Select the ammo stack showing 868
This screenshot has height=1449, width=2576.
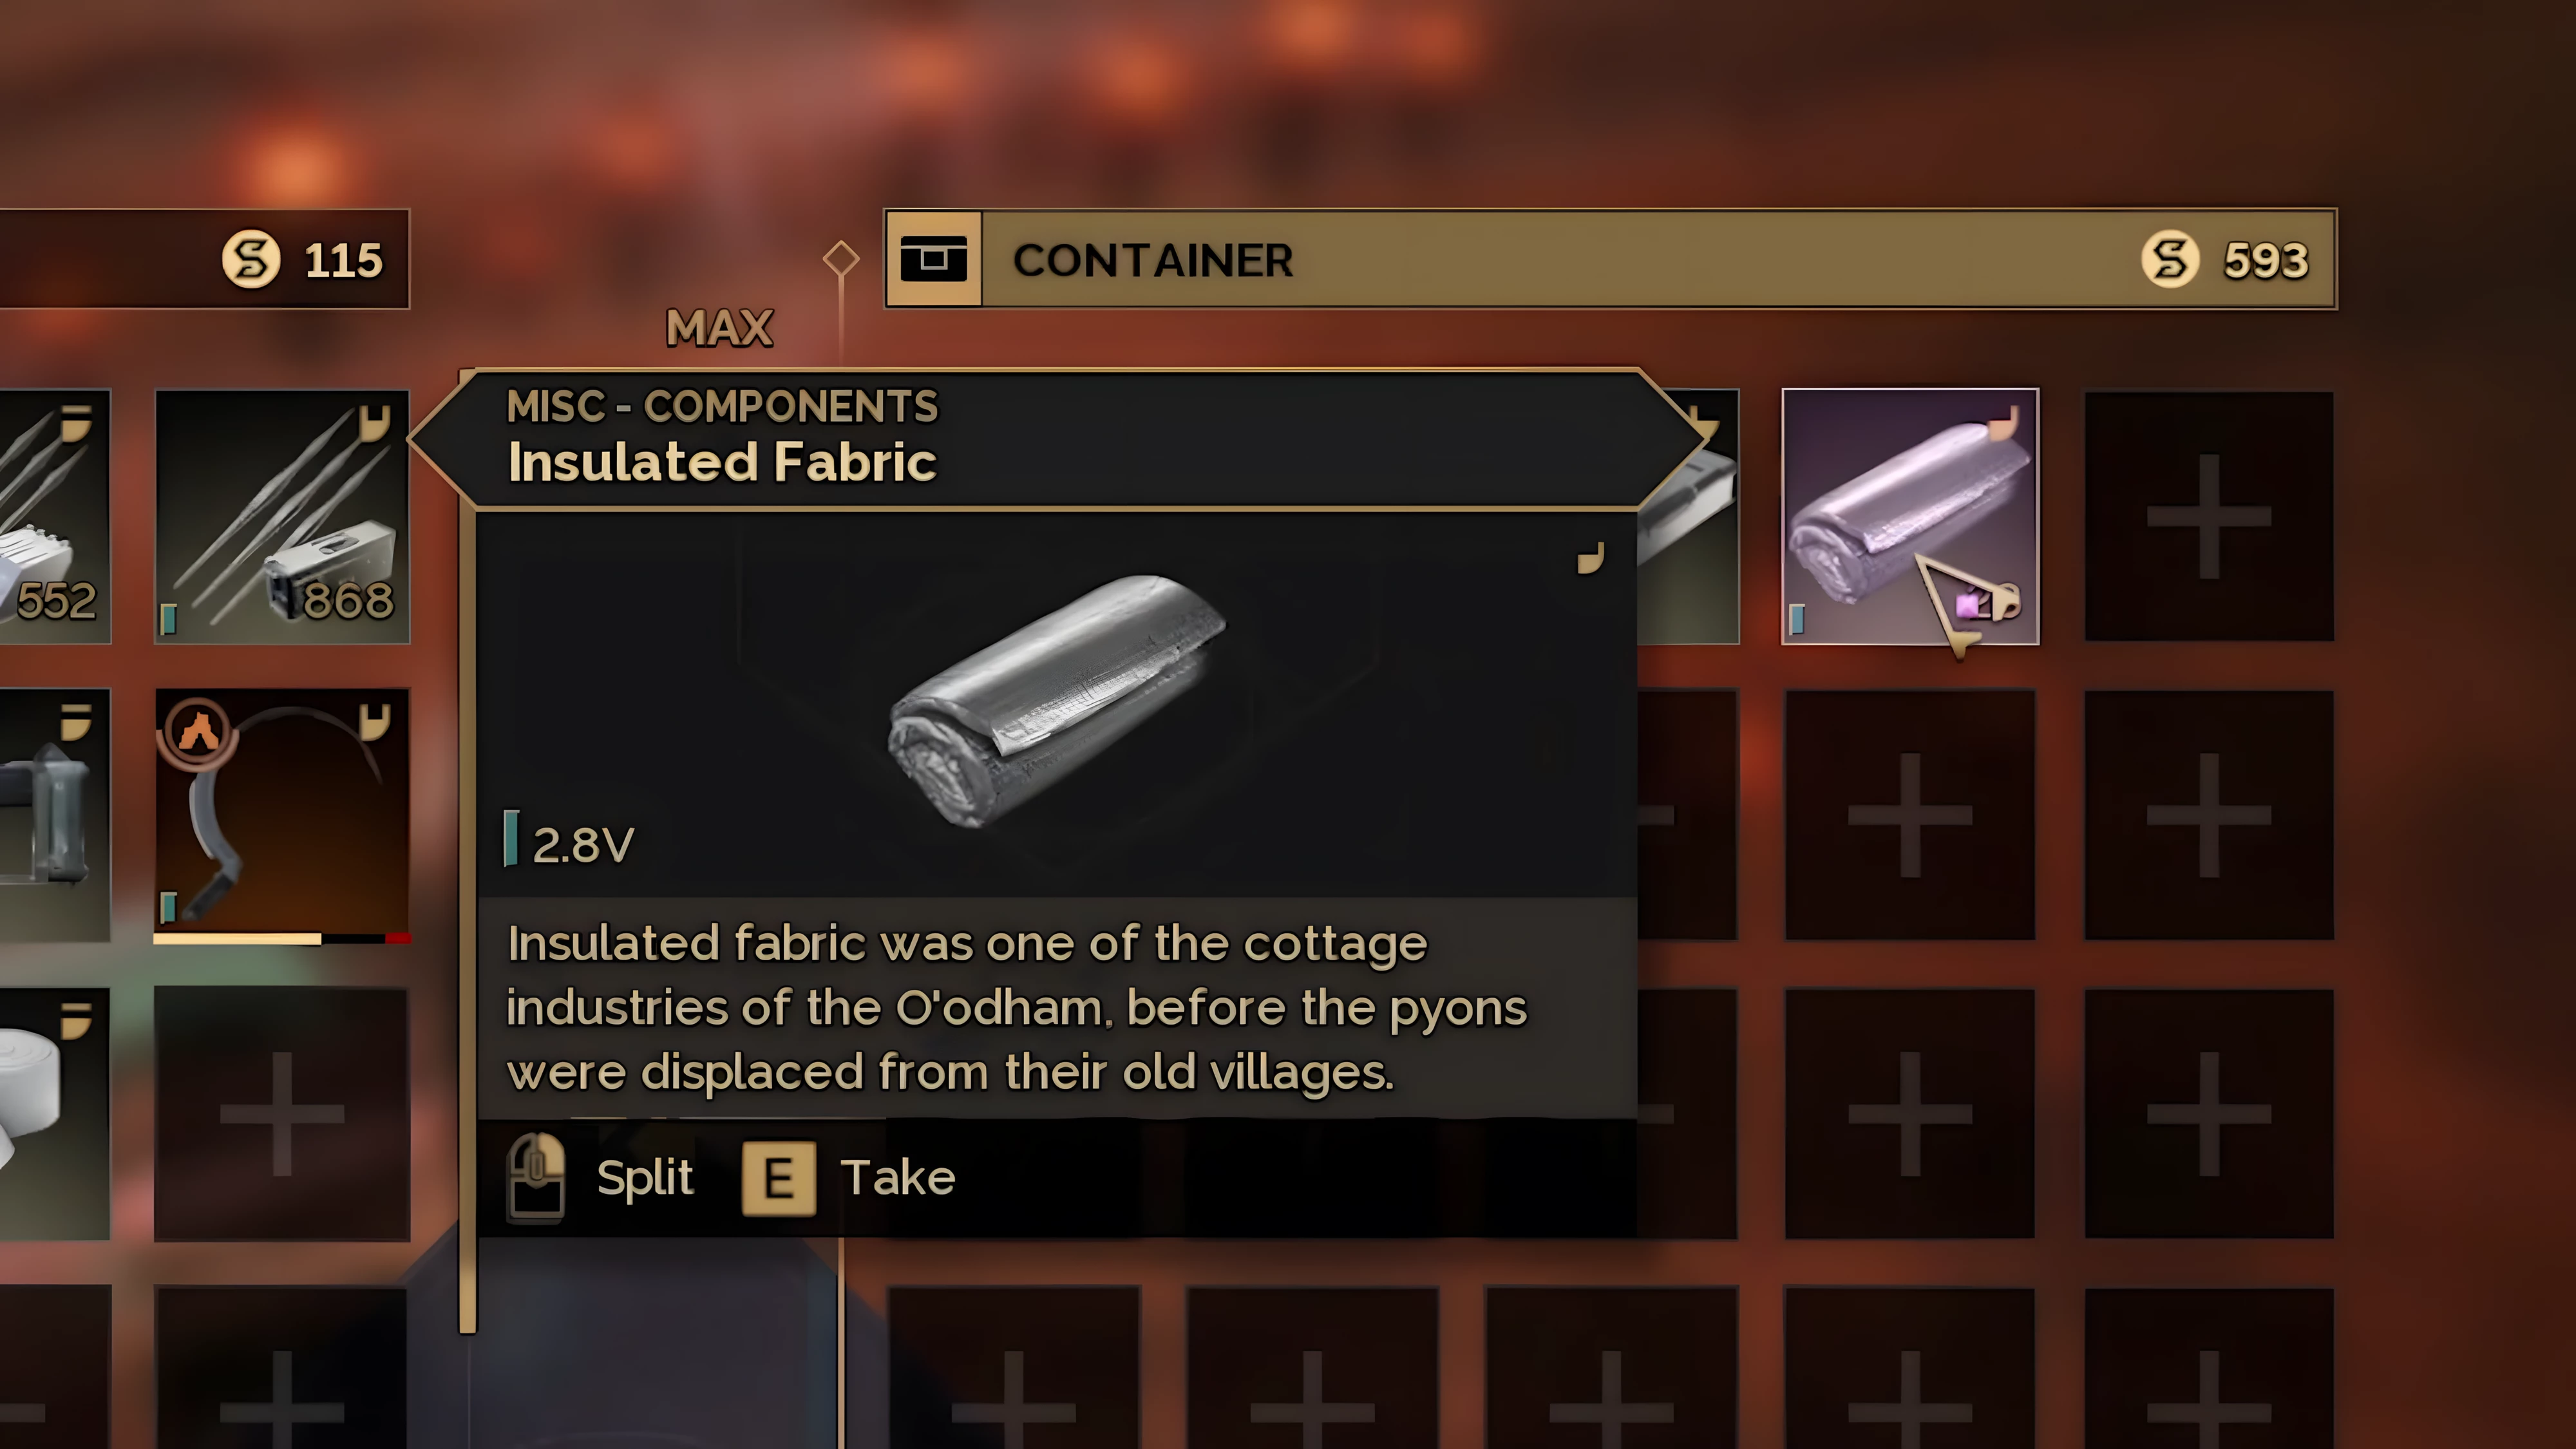(282, 516)
